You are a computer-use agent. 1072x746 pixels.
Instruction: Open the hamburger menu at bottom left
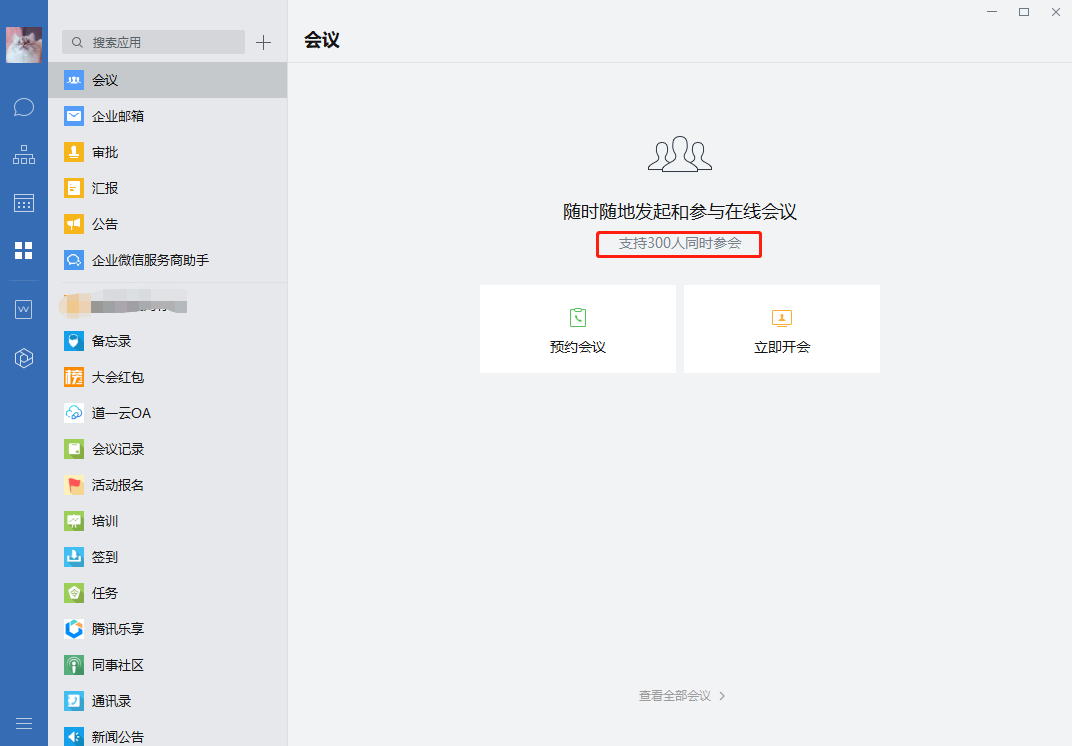[x=24, y=723]
